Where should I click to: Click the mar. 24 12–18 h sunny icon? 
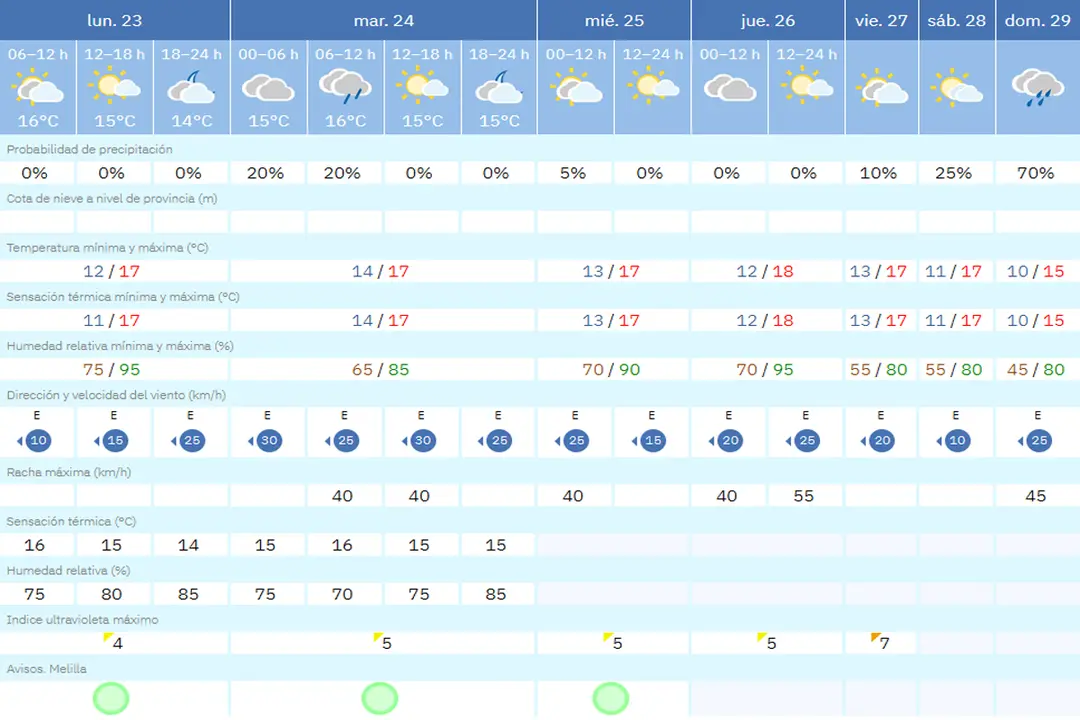pyautogui.click(x=422, y=86)
